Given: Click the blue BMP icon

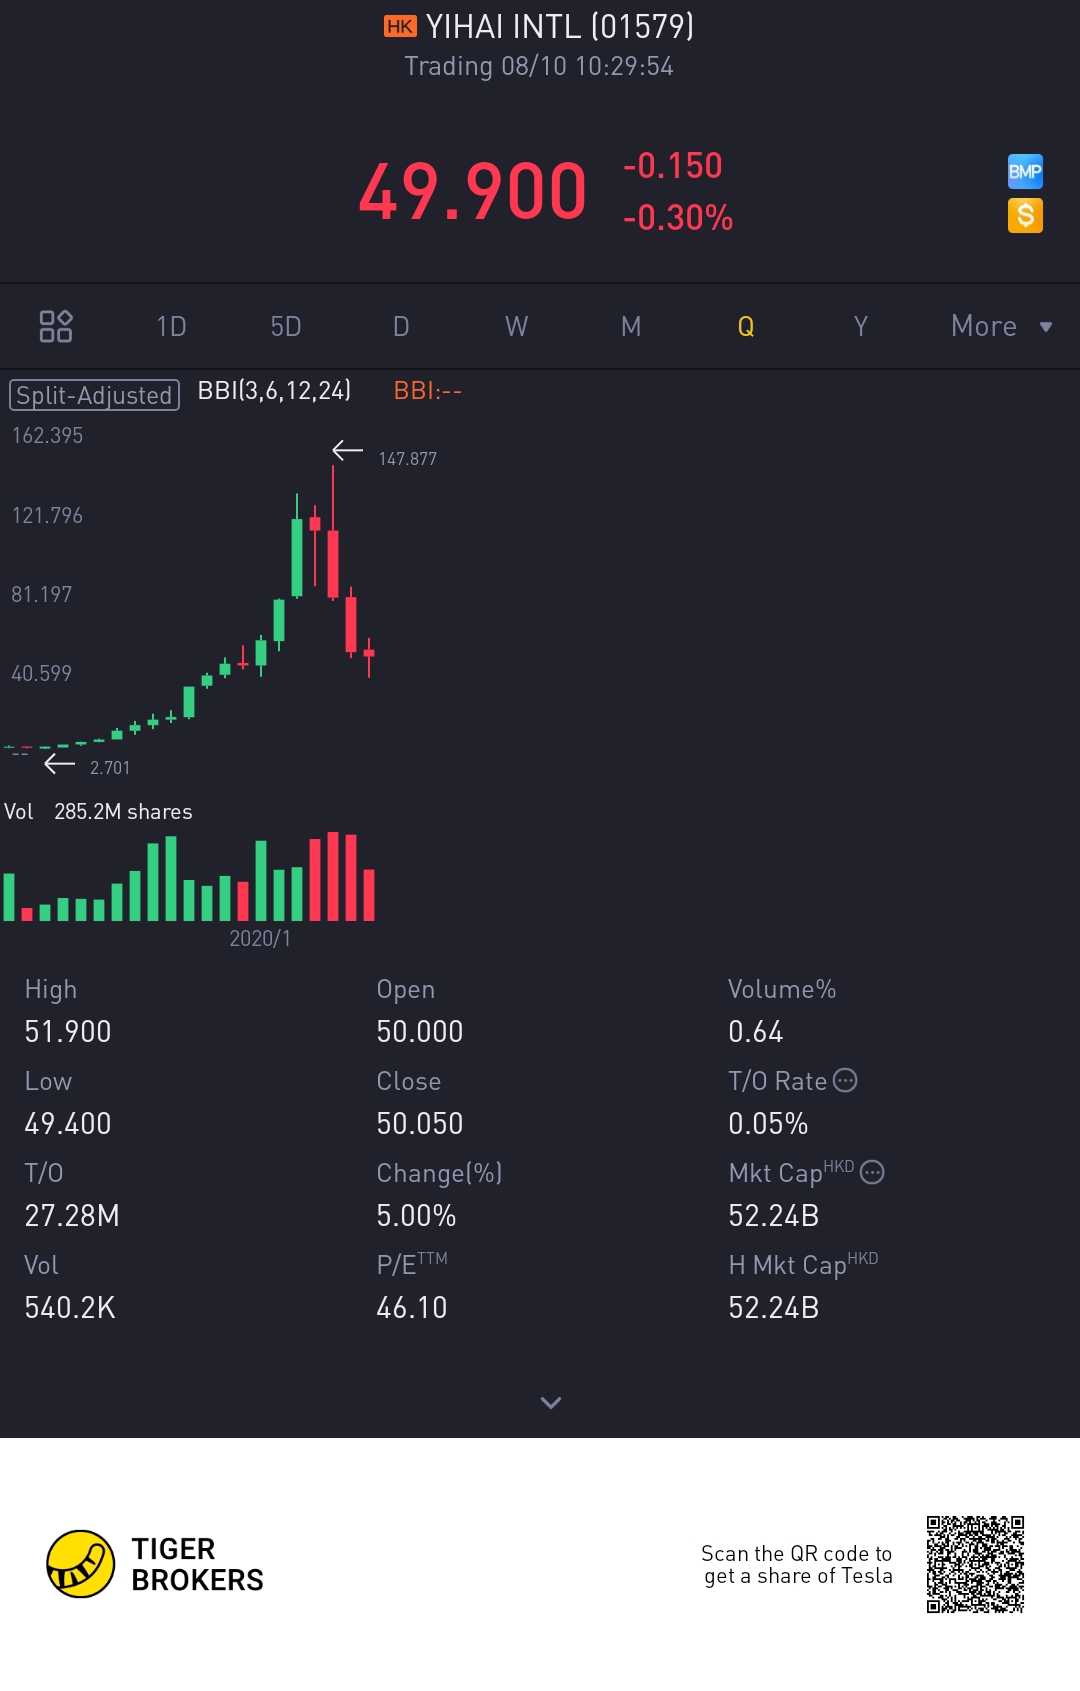Looking at the screenshot, I should pos(1025,171).
